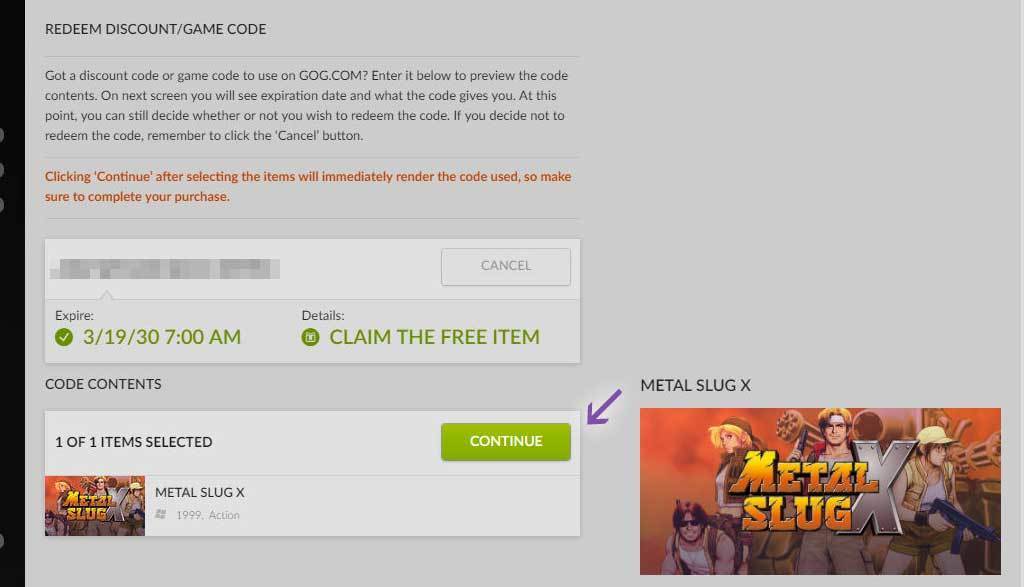Click the gift icon beside Claim text
The width and height of the screenshot is (1024, 587).
click(x=310, y=337)
